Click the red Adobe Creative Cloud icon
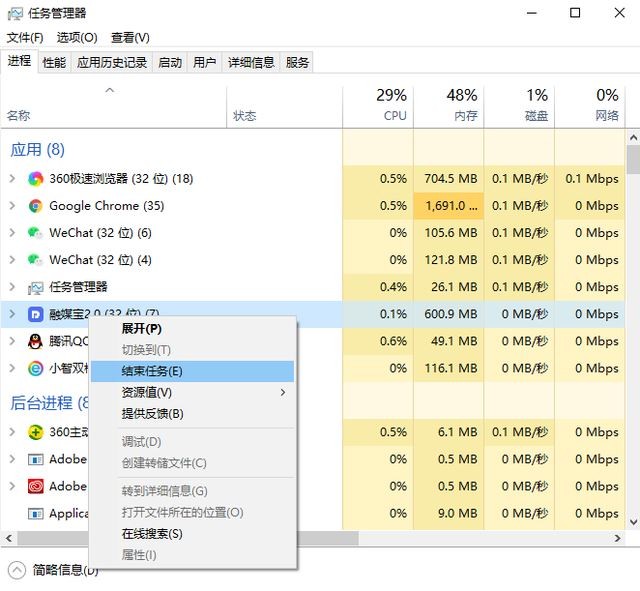This screenshot has width=640, height=591. (36, 486)
